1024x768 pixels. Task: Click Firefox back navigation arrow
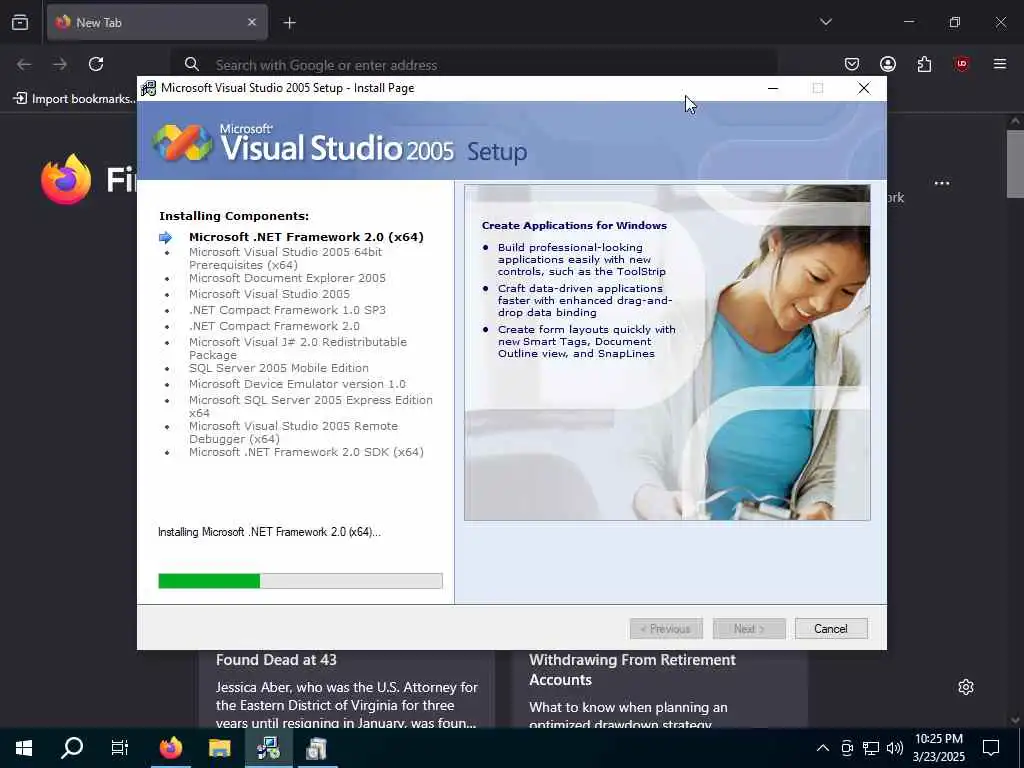[x=24, y=64]
